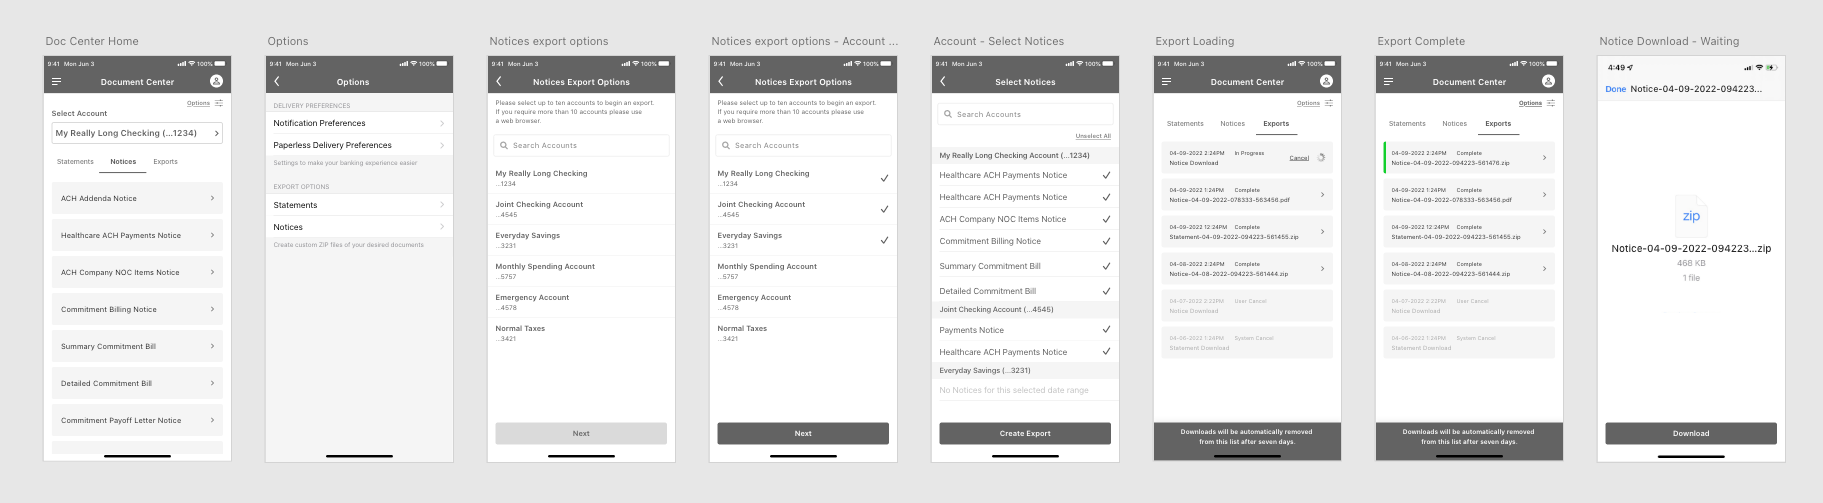Open ACH Addenda Notice row chevron
1823x503 pixels.
click(x=212, y=198)
